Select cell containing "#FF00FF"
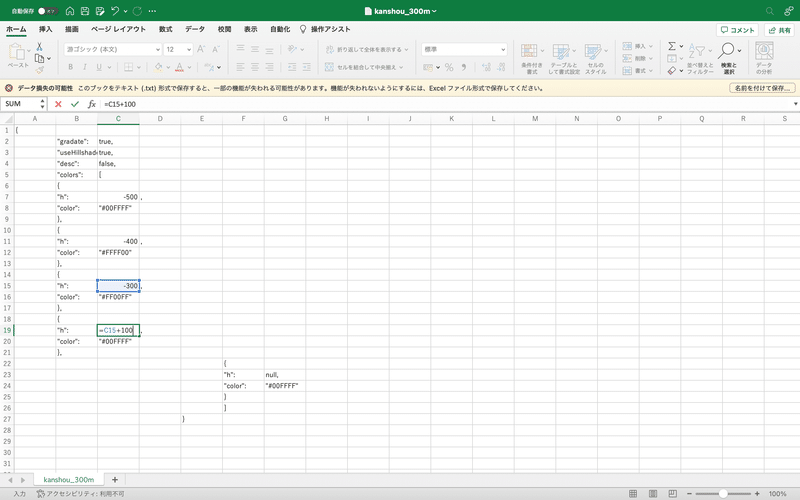800x500 pixels. (x=118, y=297)
